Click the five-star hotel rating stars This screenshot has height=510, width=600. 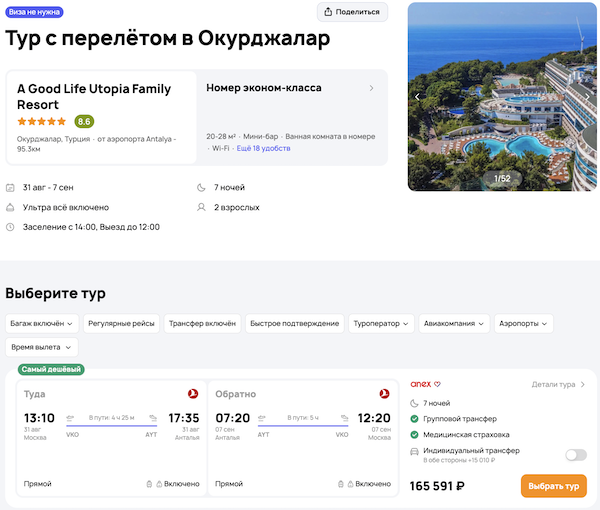click(42, 121)
